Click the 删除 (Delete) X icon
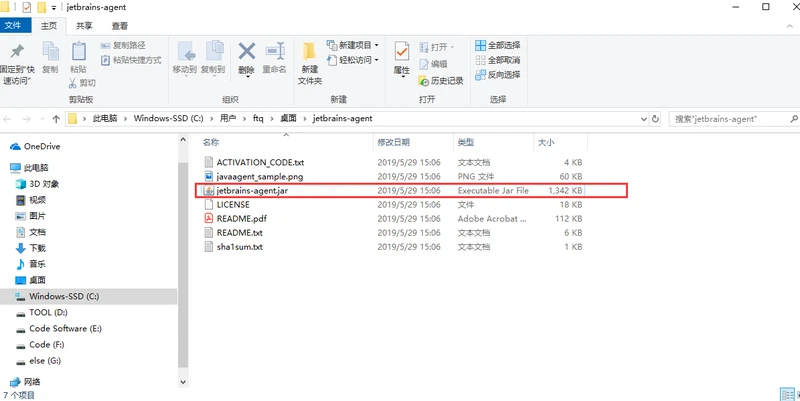 246,52
